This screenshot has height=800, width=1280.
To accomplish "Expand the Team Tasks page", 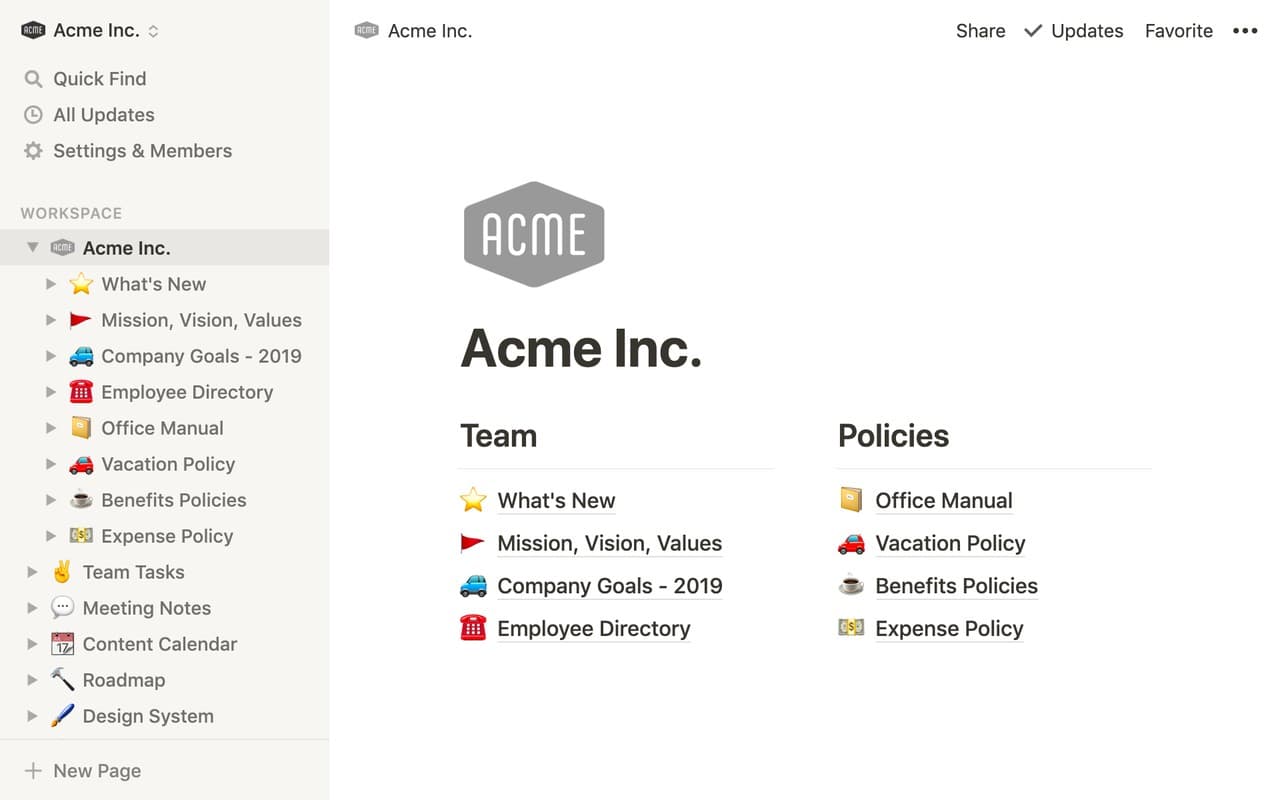I will point(32,571).
